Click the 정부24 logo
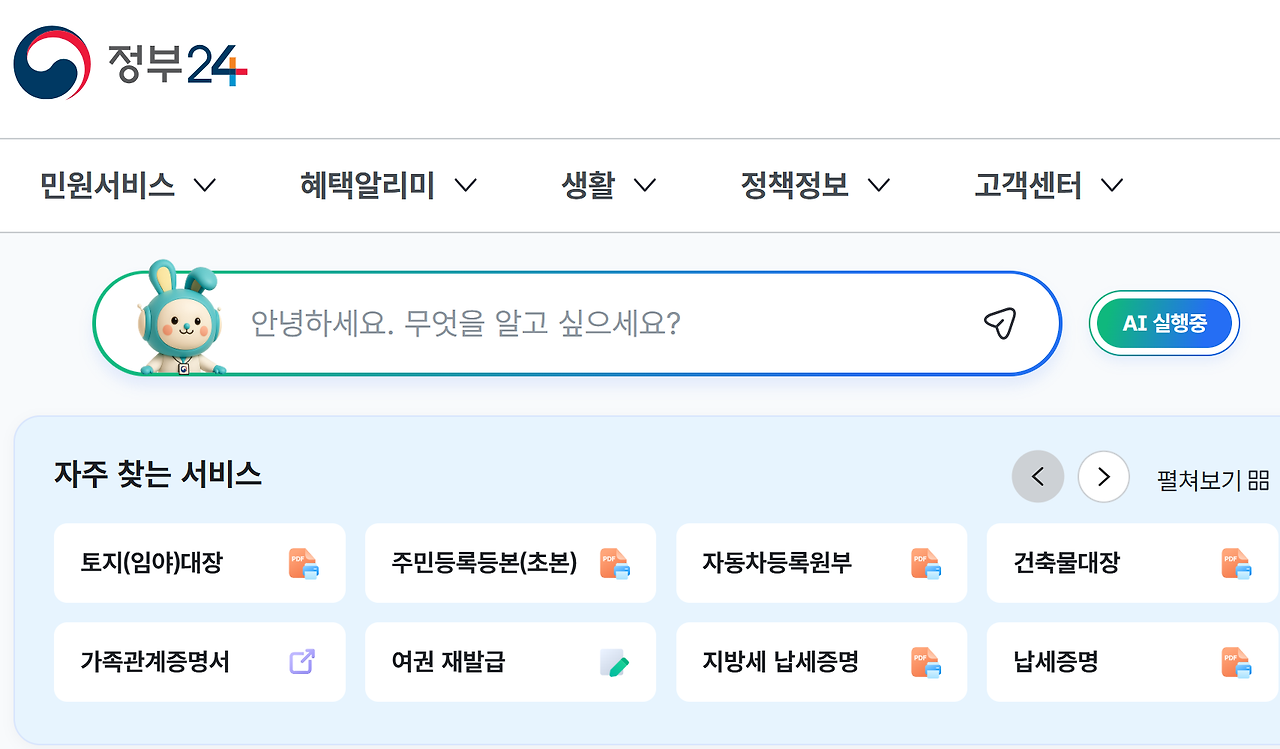 (x=130, y=62)
